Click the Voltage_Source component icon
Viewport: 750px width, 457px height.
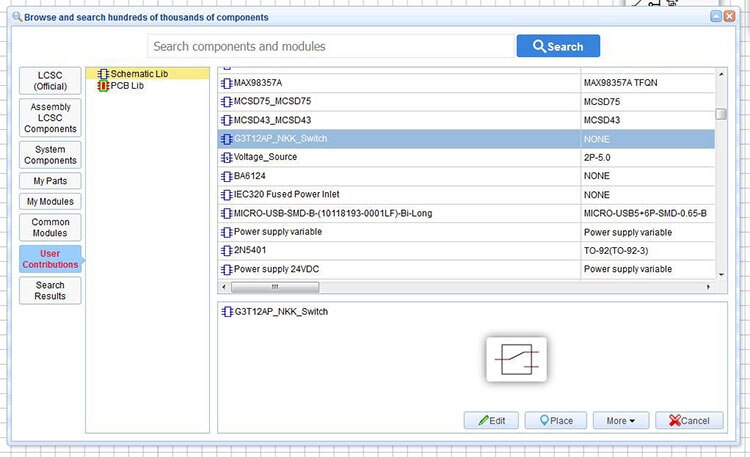(226, 158)
